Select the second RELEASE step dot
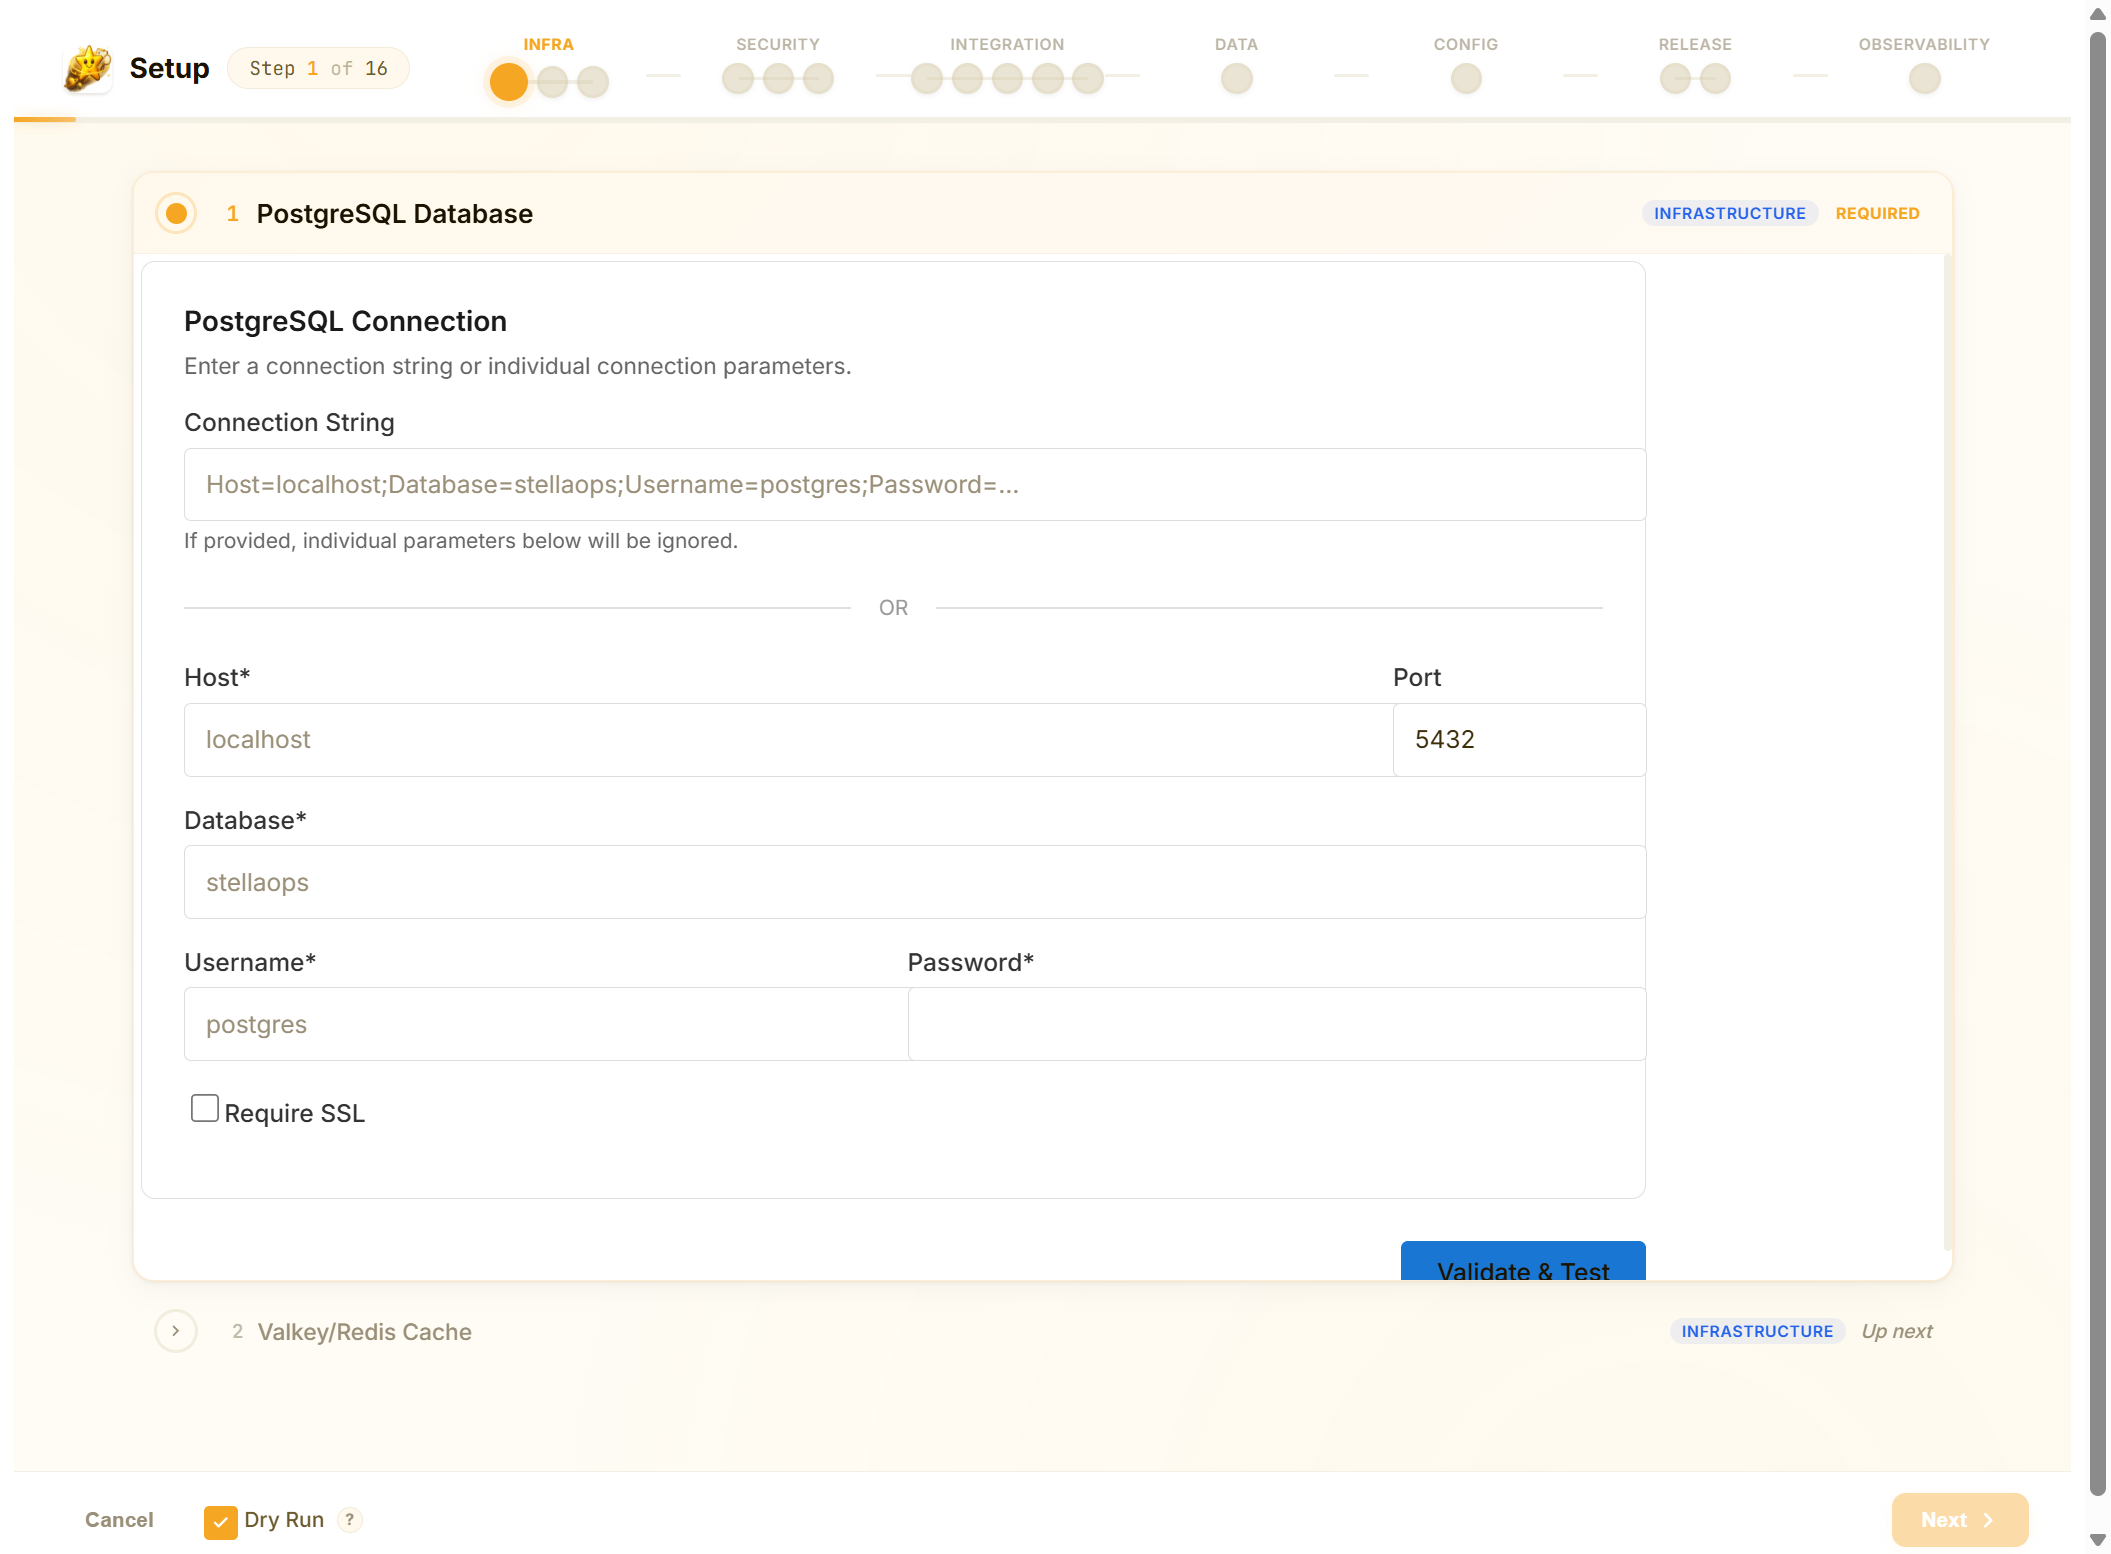The height and width of the screenshot is (1554, 2111). tap(1715, 78)
